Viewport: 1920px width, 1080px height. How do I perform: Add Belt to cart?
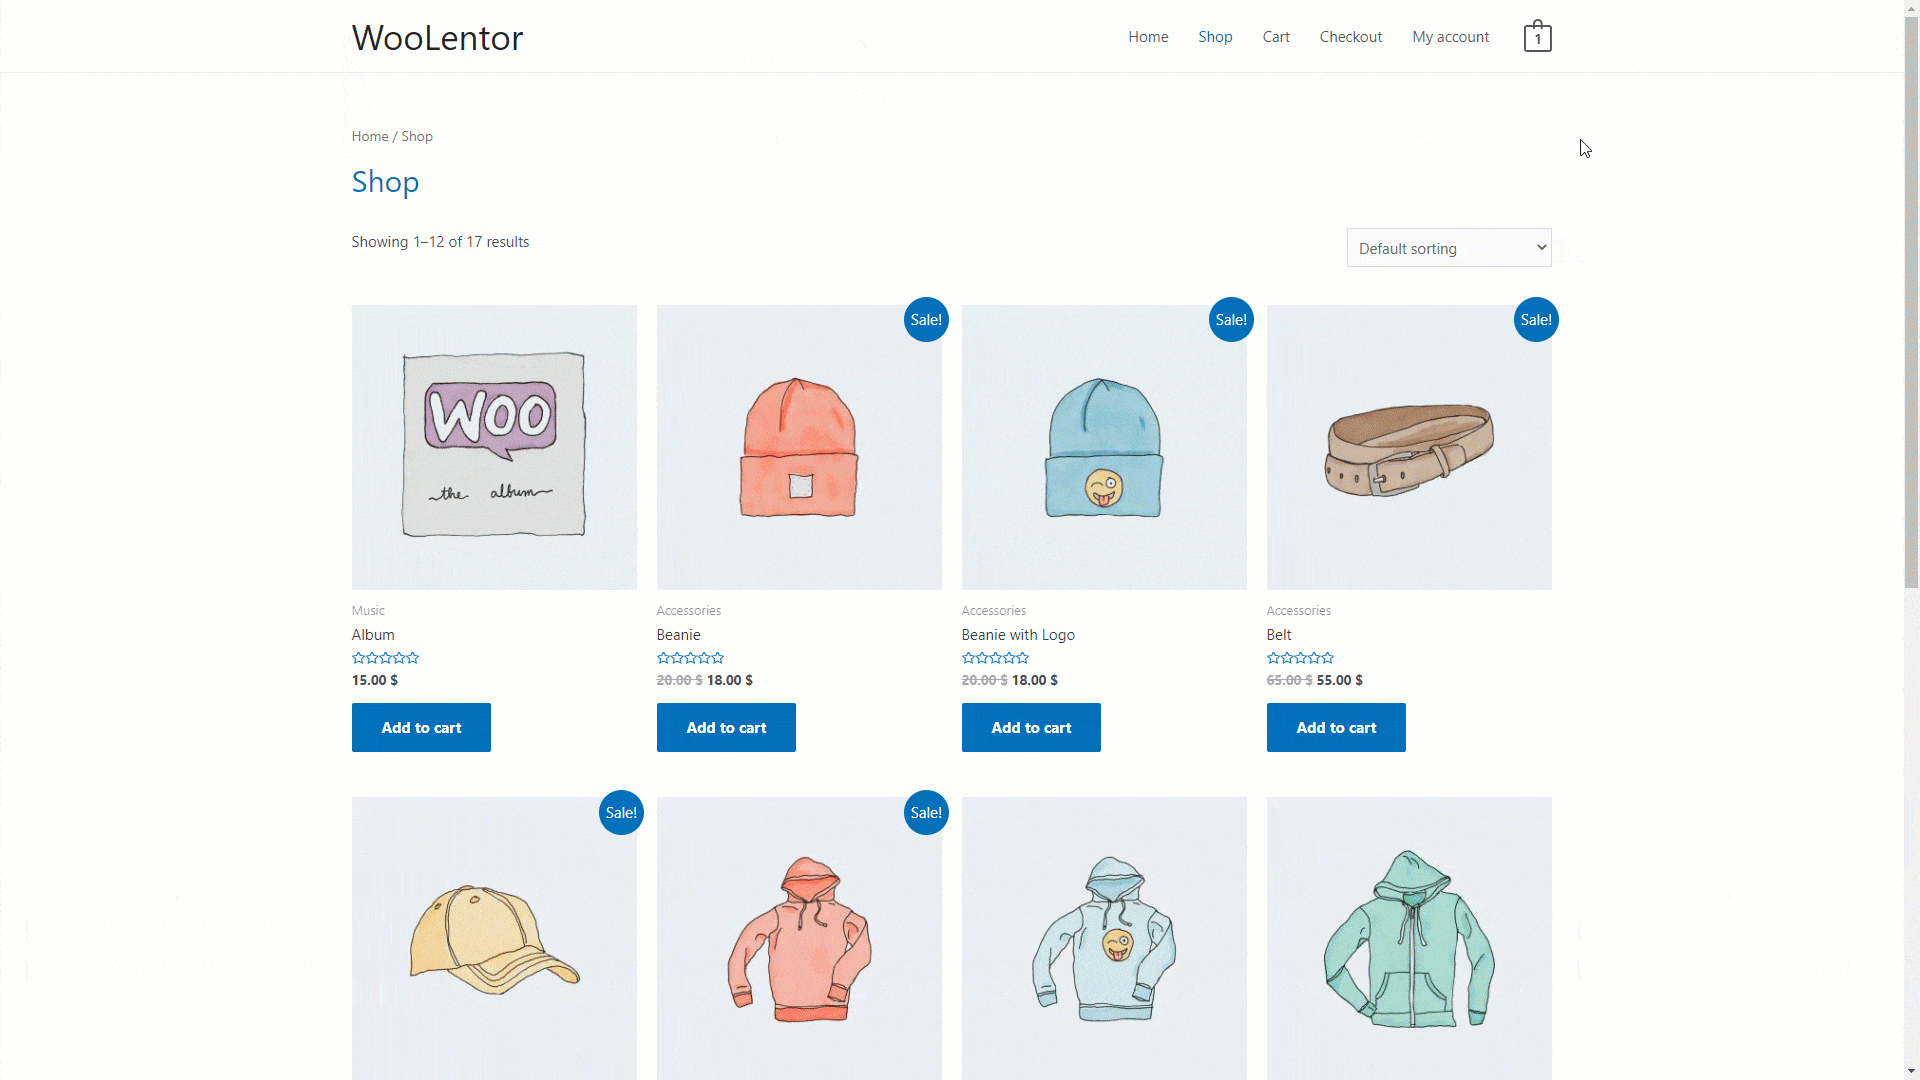pyautogui.click(x=1336, y=728)
